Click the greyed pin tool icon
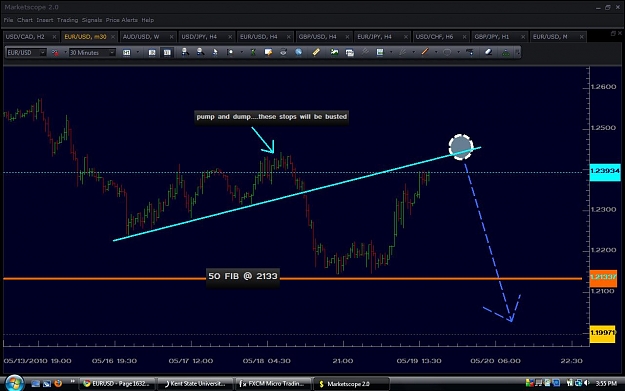This screenshot has height=391, width=625. tap(365, 52)
